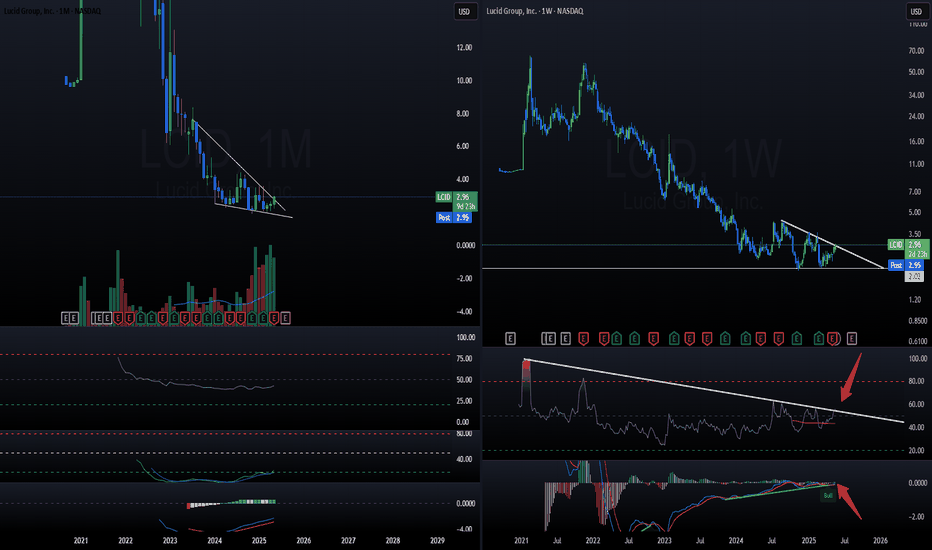
Task: Click the last gray upcoming earnings marker, monthly chart
Action: tap(285, 318)
